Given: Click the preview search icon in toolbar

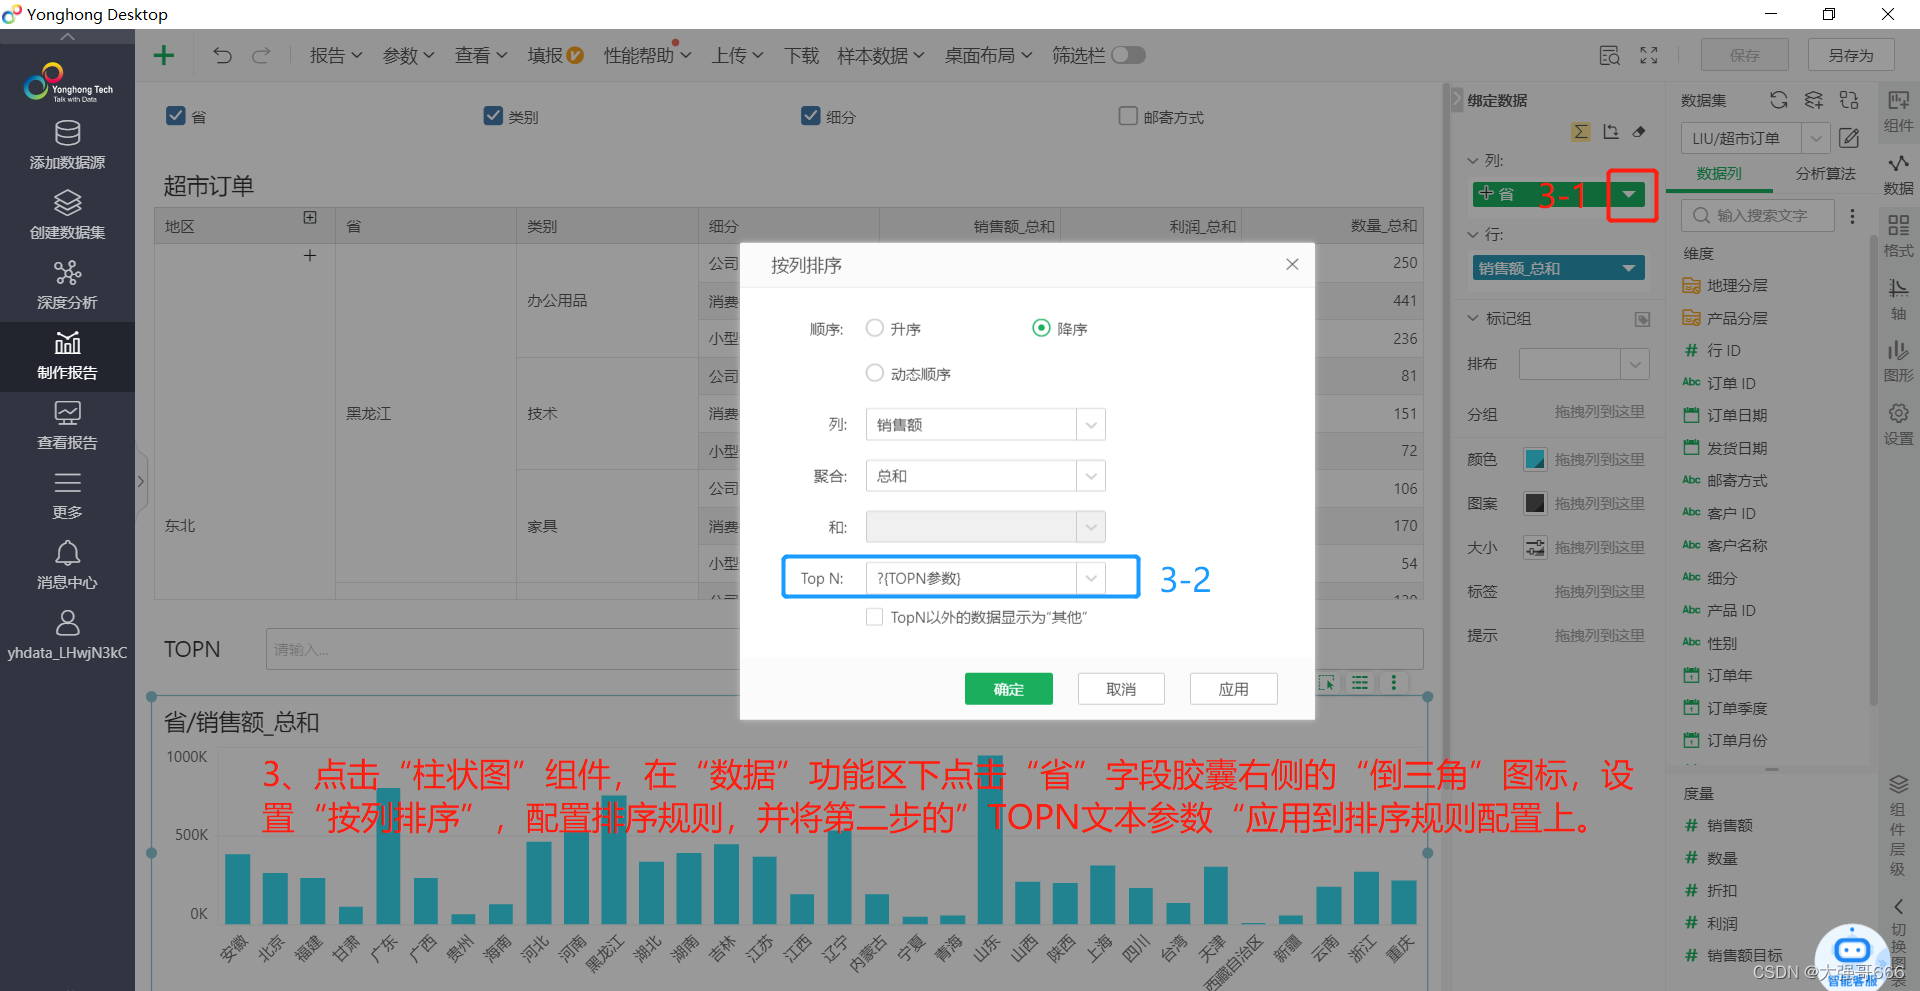Looking at the screenshot, I should point(1609,56).
